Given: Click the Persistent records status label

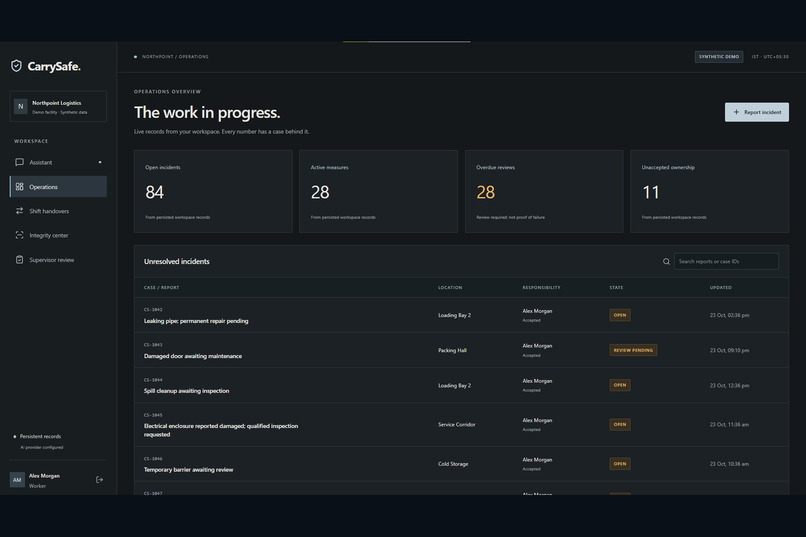Looking at the screenshot, I should click(40, 436).
